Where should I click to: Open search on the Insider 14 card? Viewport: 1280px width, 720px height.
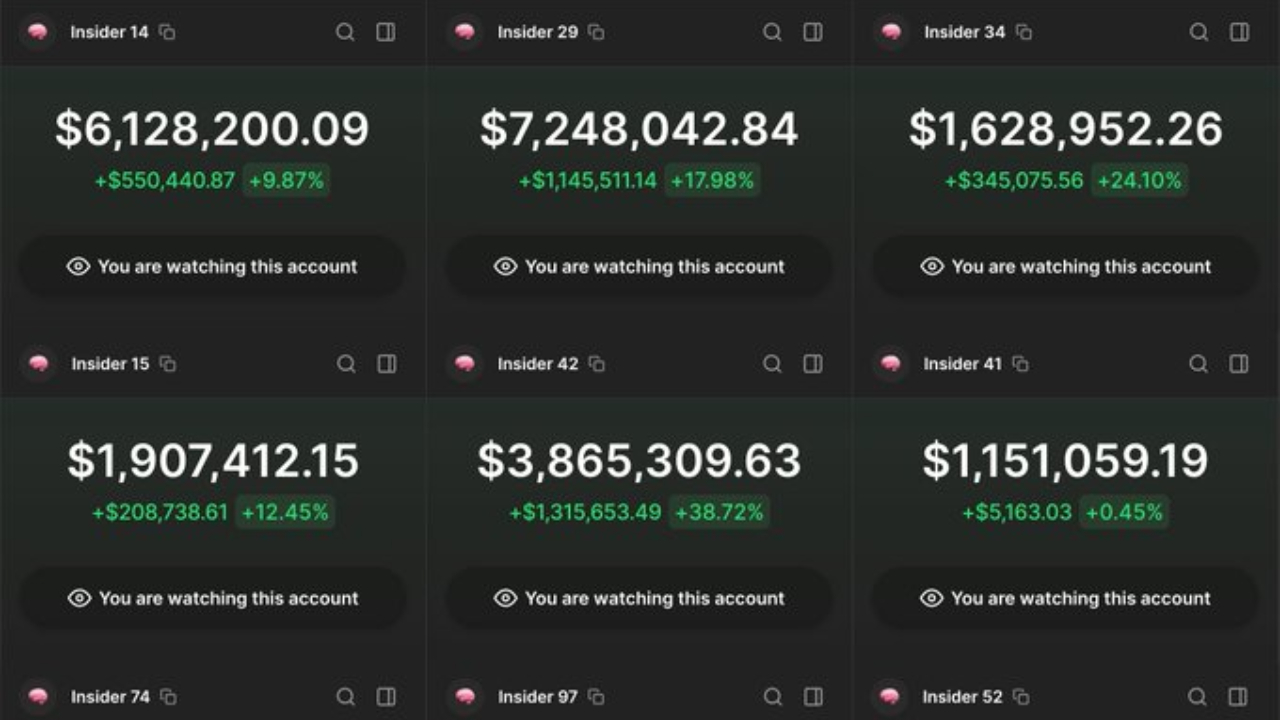[x=346, y=32]
